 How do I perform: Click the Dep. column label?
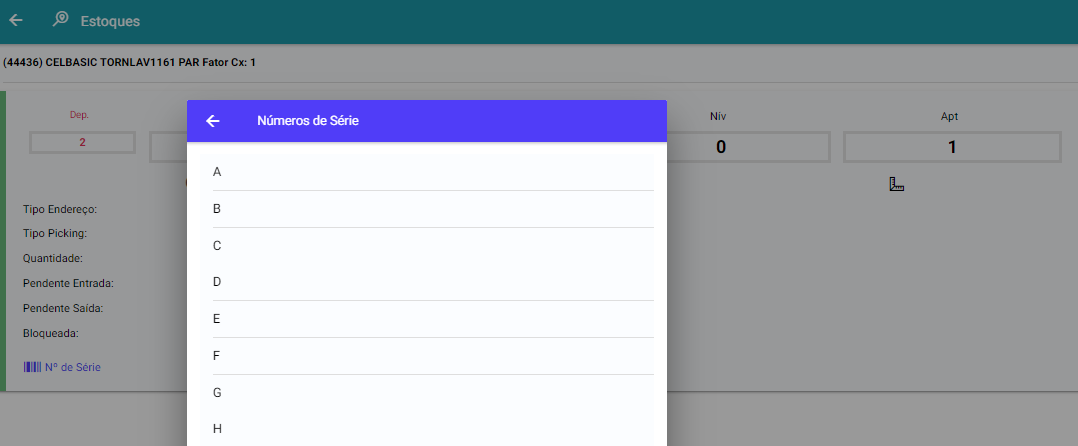click(x=80, y=115)
